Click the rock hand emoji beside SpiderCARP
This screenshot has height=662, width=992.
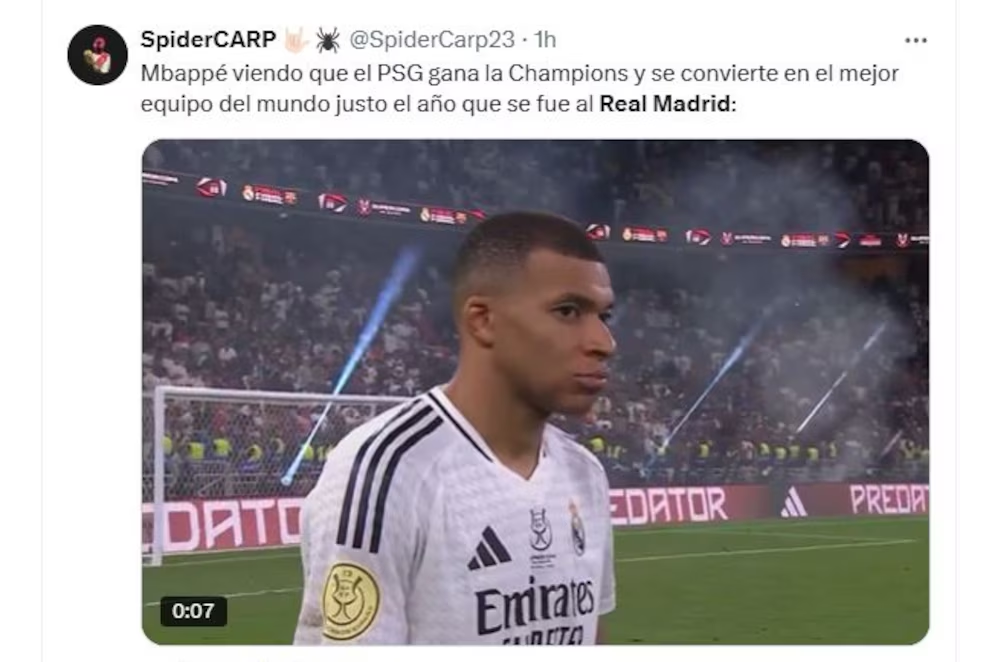[295, 40]
